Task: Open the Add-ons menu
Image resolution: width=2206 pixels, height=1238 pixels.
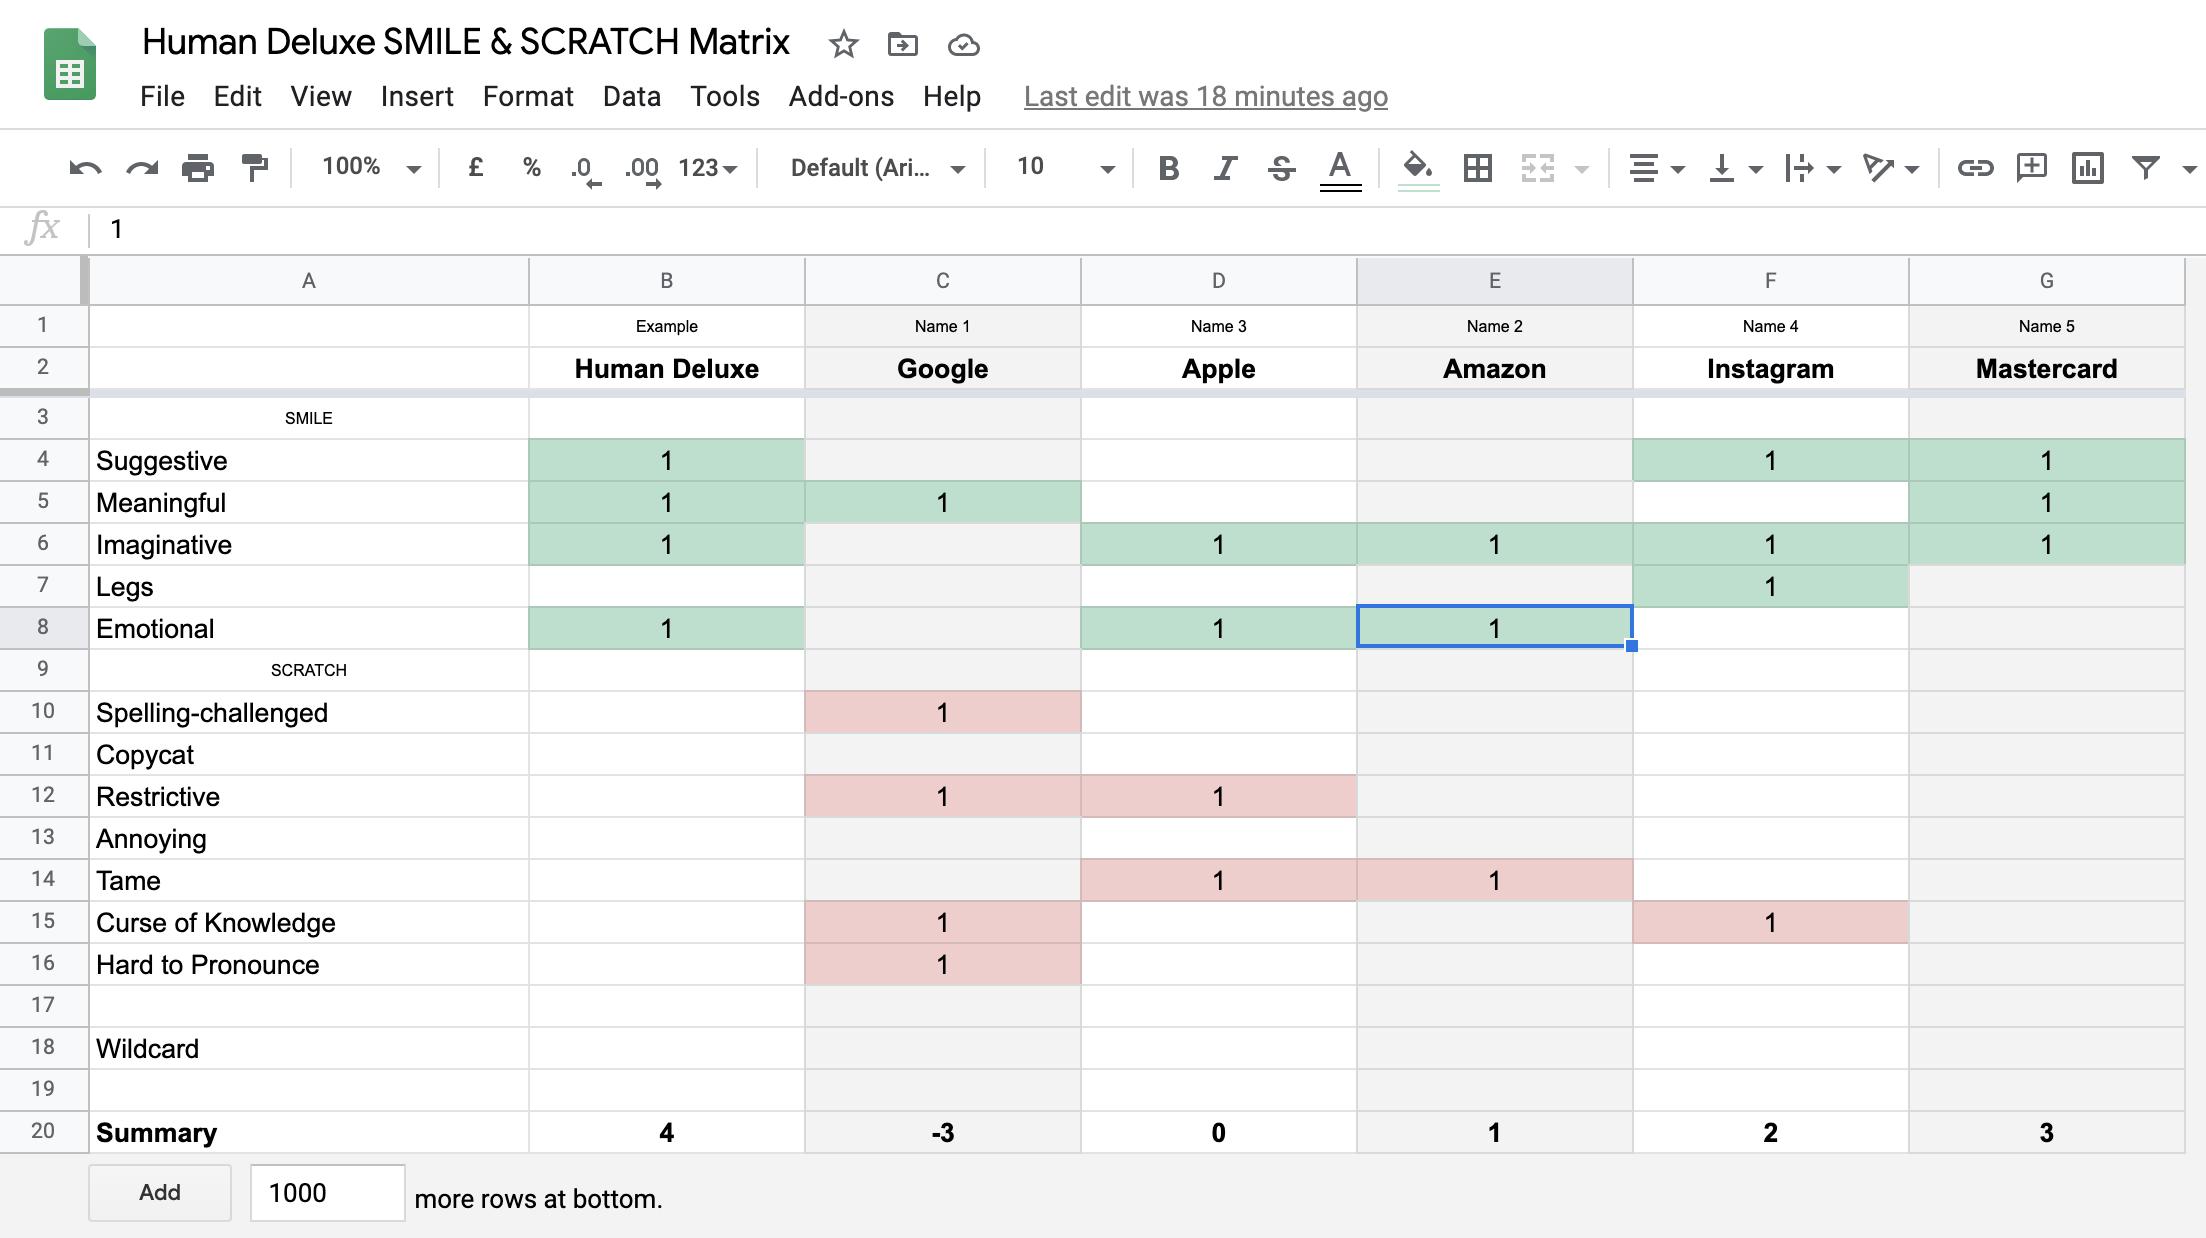Action: 841,96
